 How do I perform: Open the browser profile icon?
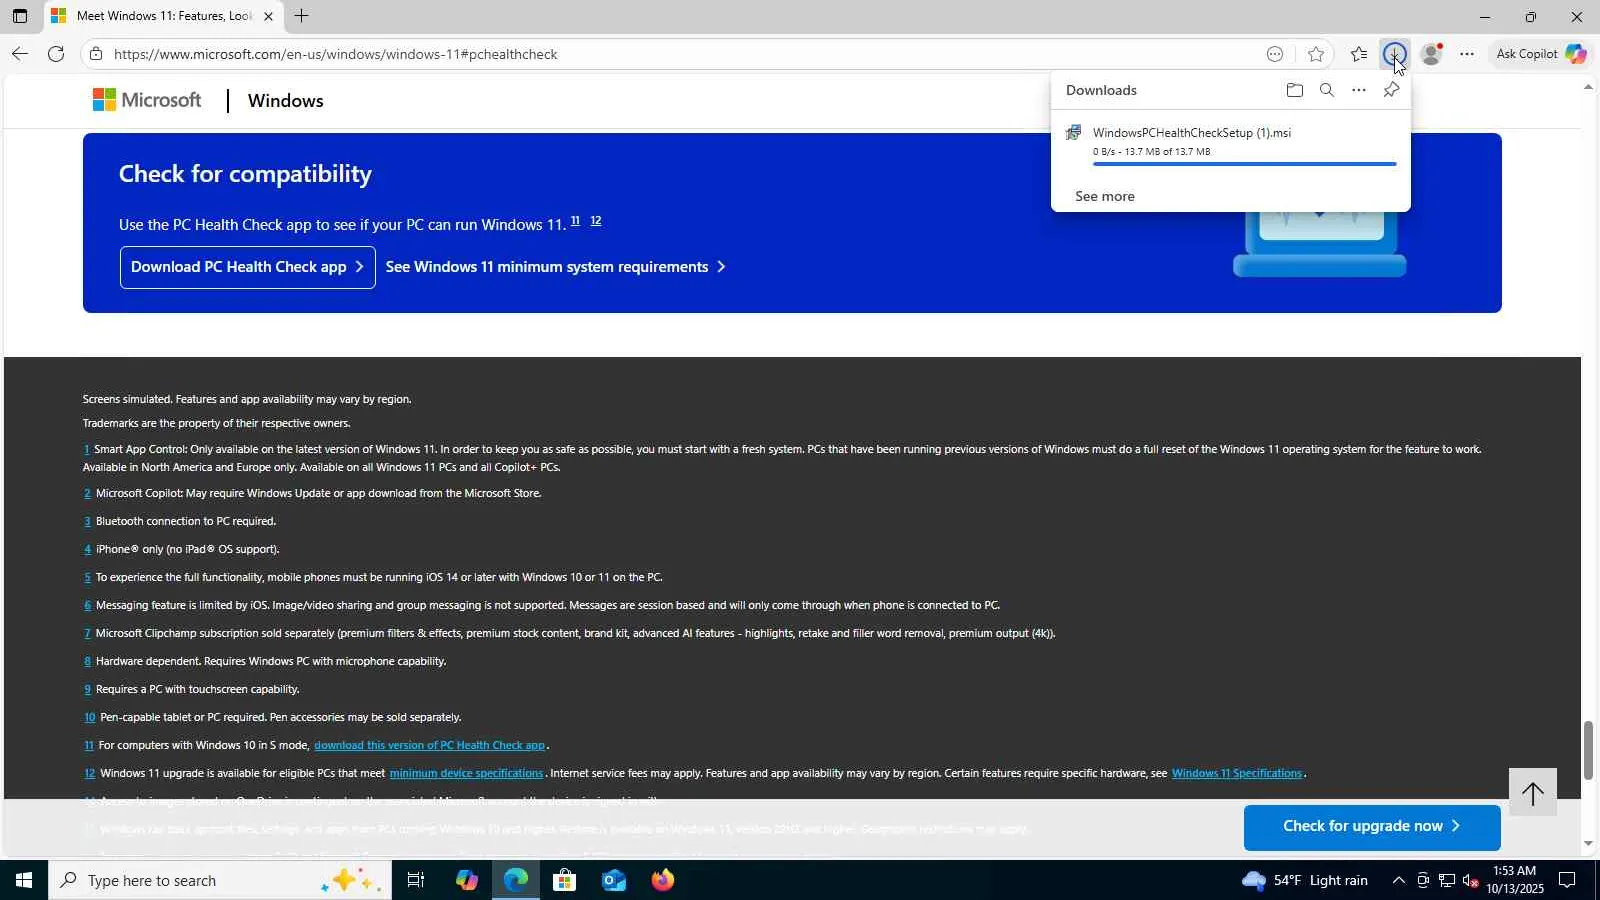point(1431,54)
